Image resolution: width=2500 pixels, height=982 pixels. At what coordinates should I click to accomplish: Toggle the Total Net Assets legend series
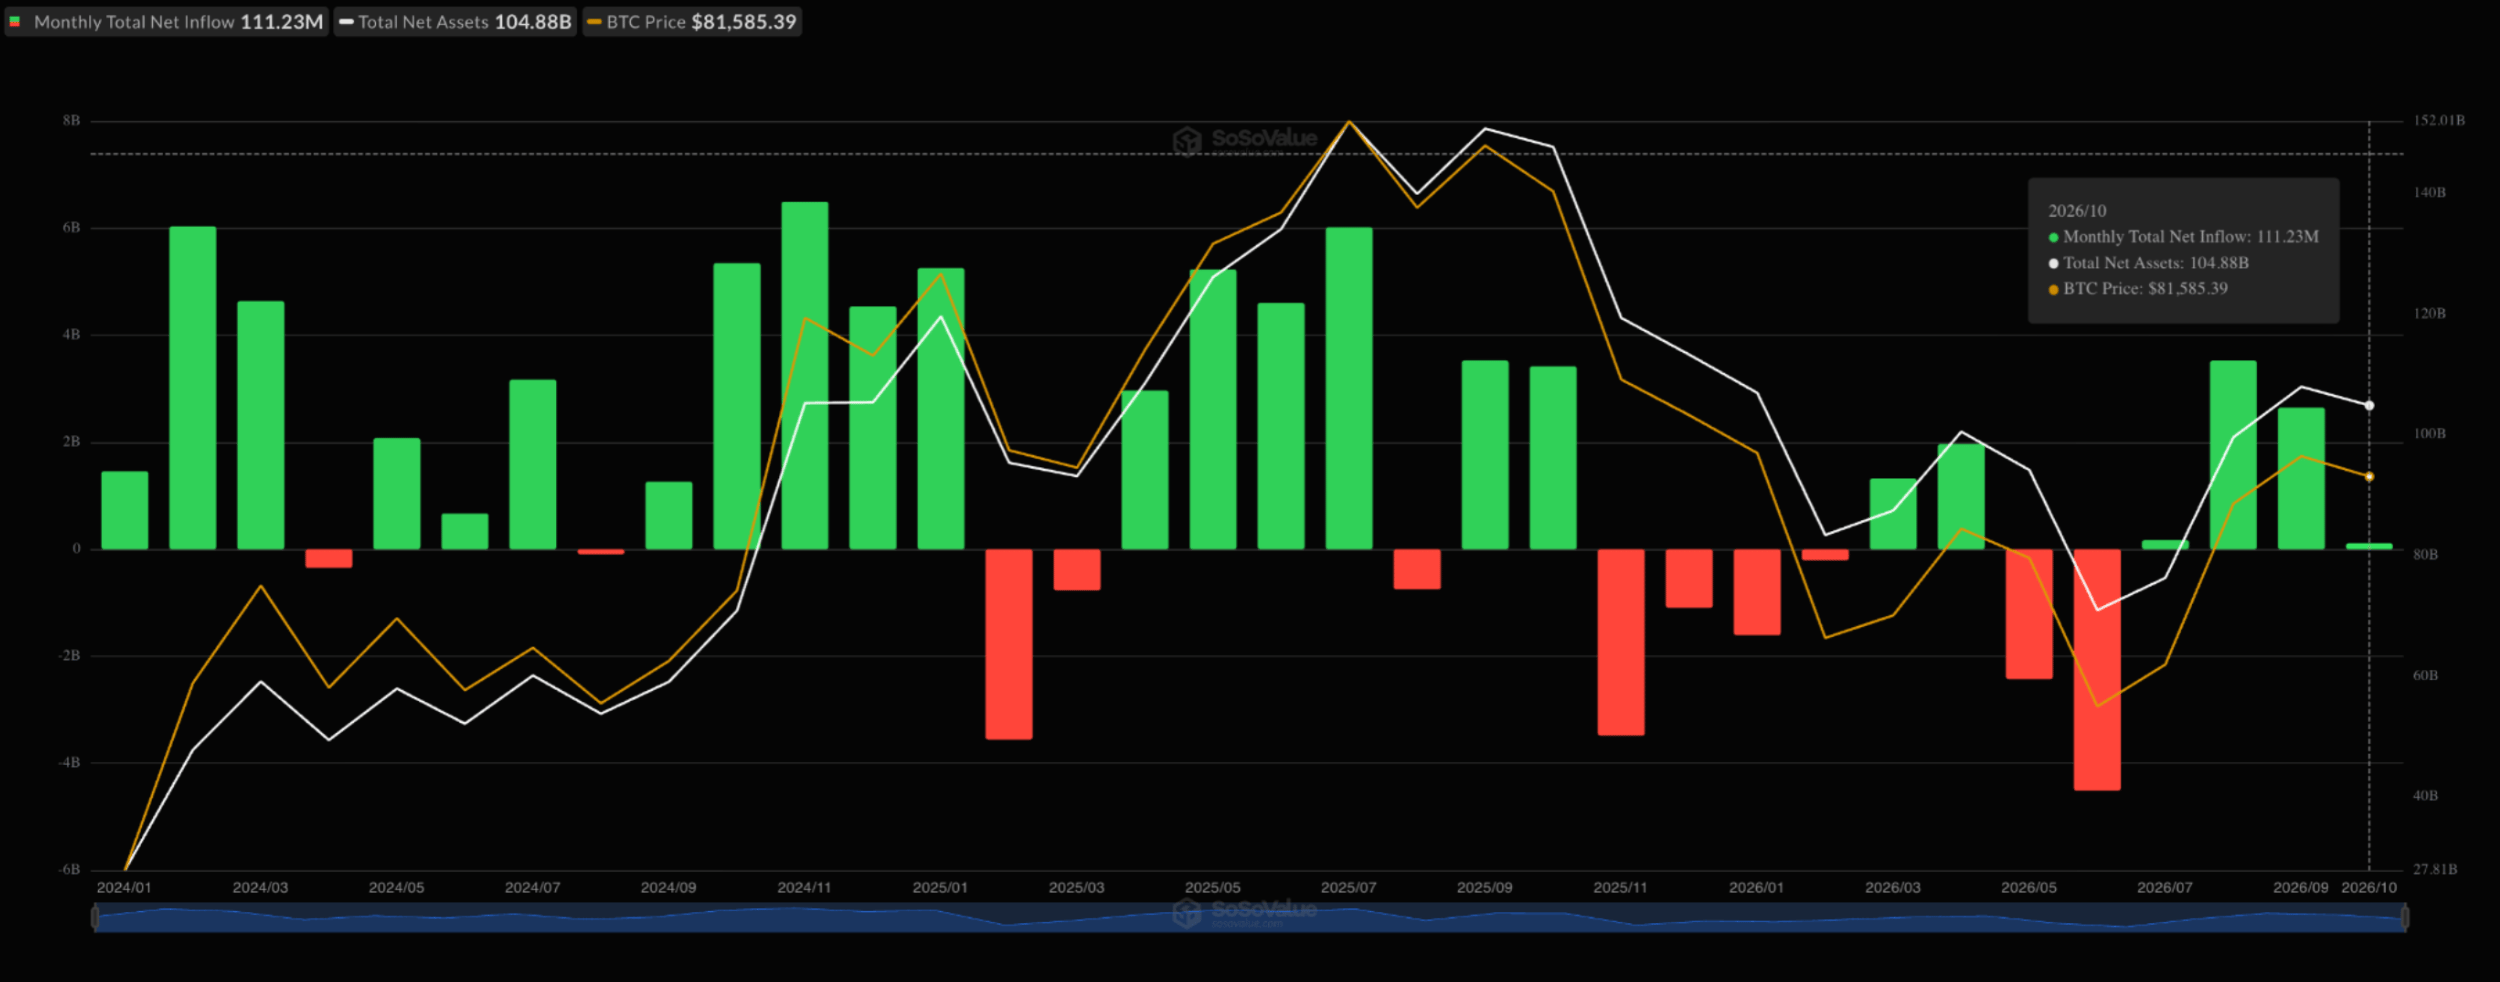[455, 22]
